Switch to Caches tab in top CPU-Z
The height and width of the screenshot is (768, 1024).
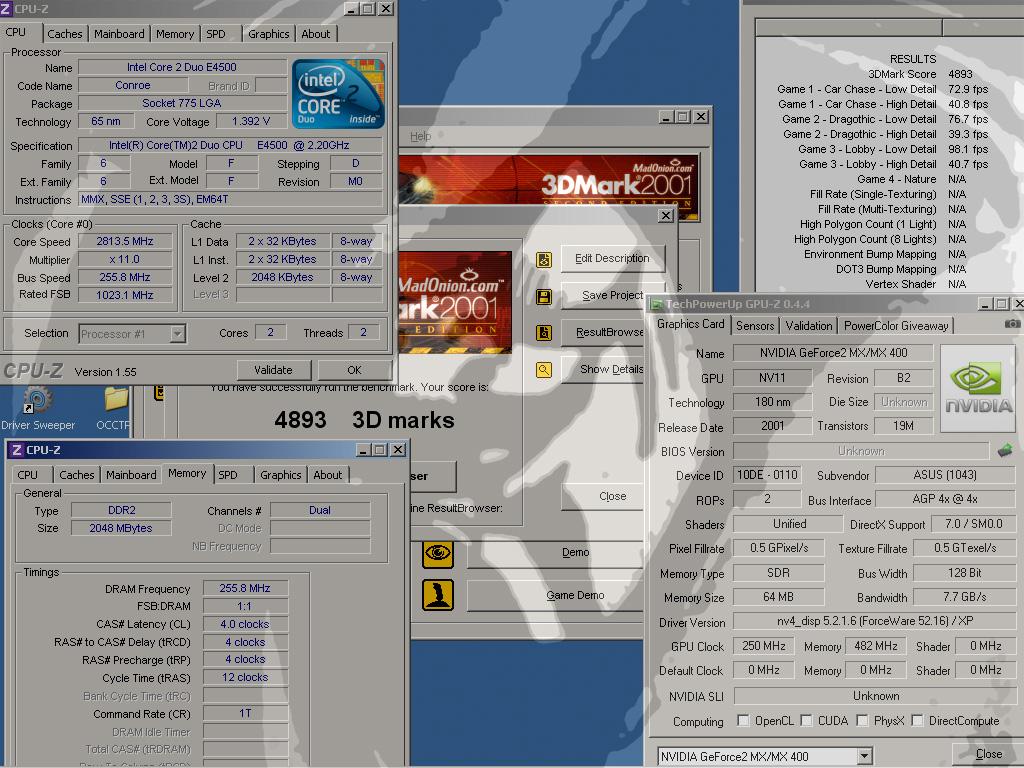click(65, 34)
